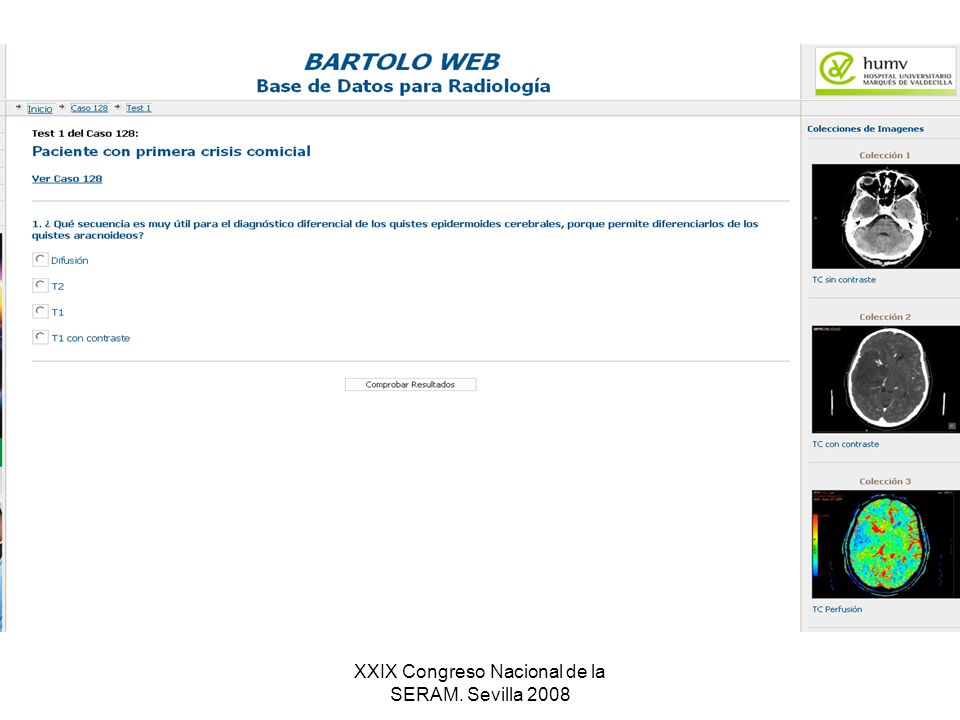Click the 'Test 1 del Caso 128:' text
960x720 pixels.
tap(85, 133)
